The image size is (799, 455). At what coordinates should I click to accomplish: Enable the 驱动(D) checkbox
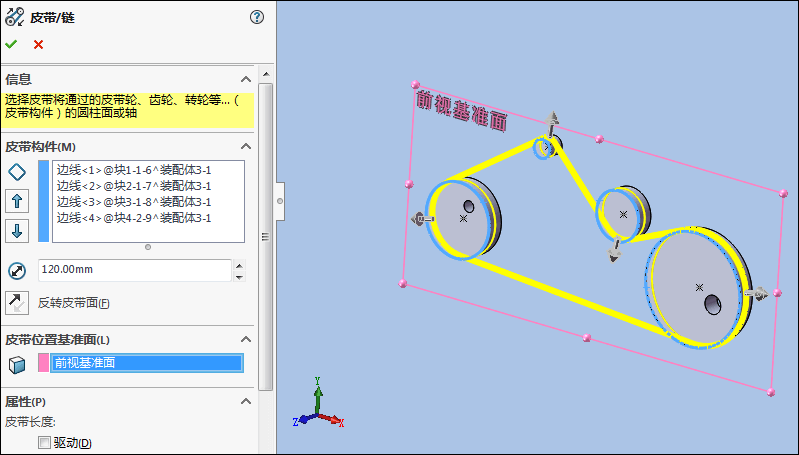tap(45, 442)
